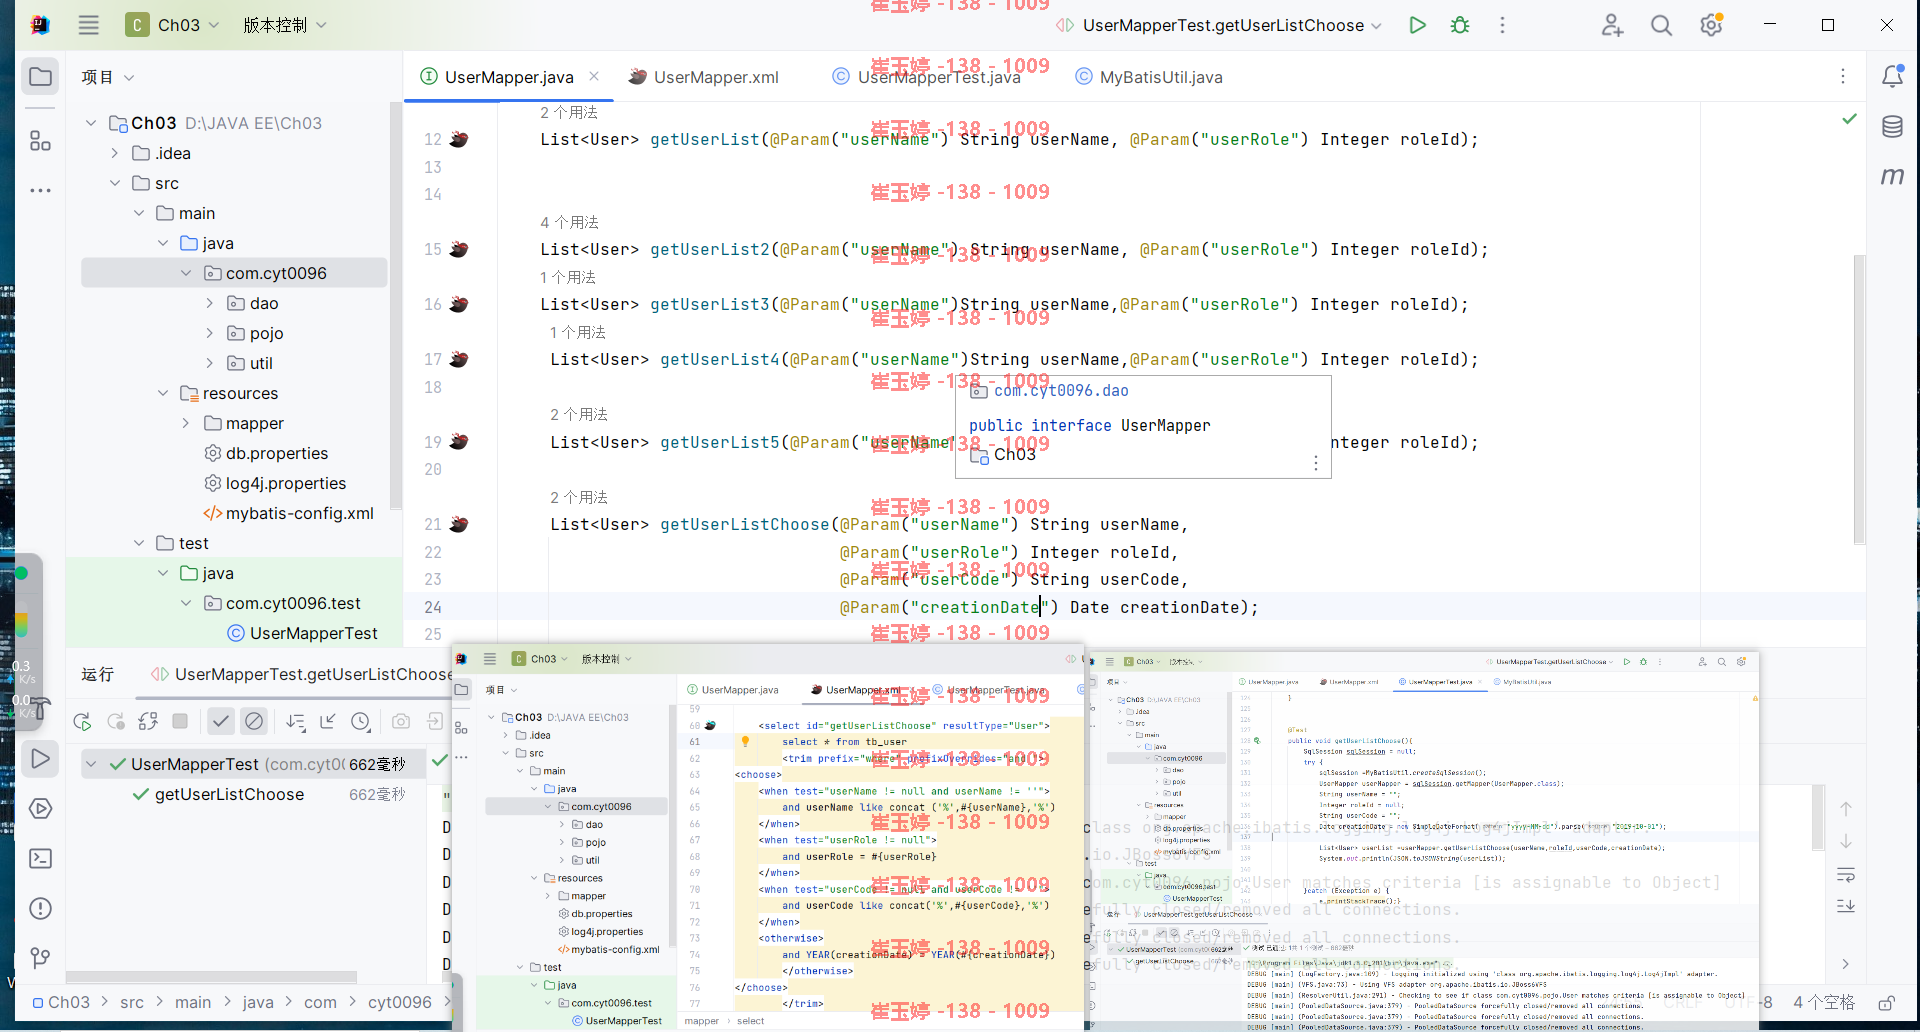Toggle show ignored tests button

coord(254,721)
